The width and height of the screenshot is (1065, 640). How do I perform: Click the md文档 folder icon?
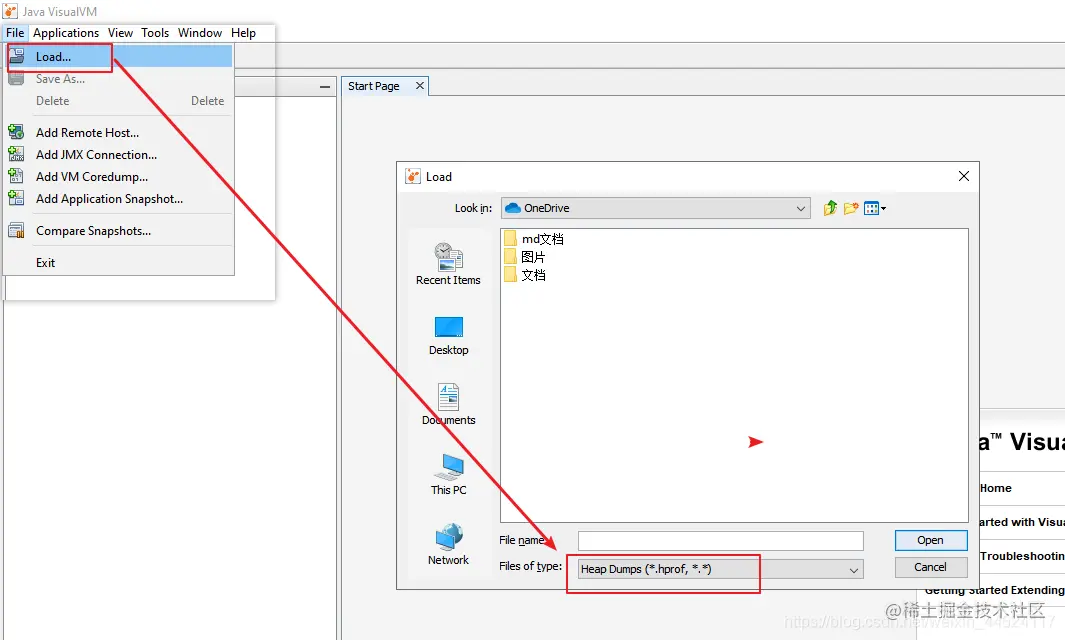[510, 238]
